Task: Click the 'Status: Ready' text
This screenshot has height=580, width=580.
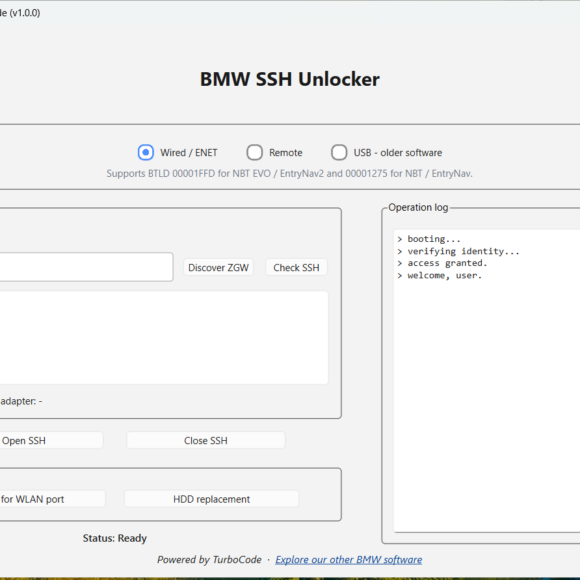Action: (x=115, y=538)
